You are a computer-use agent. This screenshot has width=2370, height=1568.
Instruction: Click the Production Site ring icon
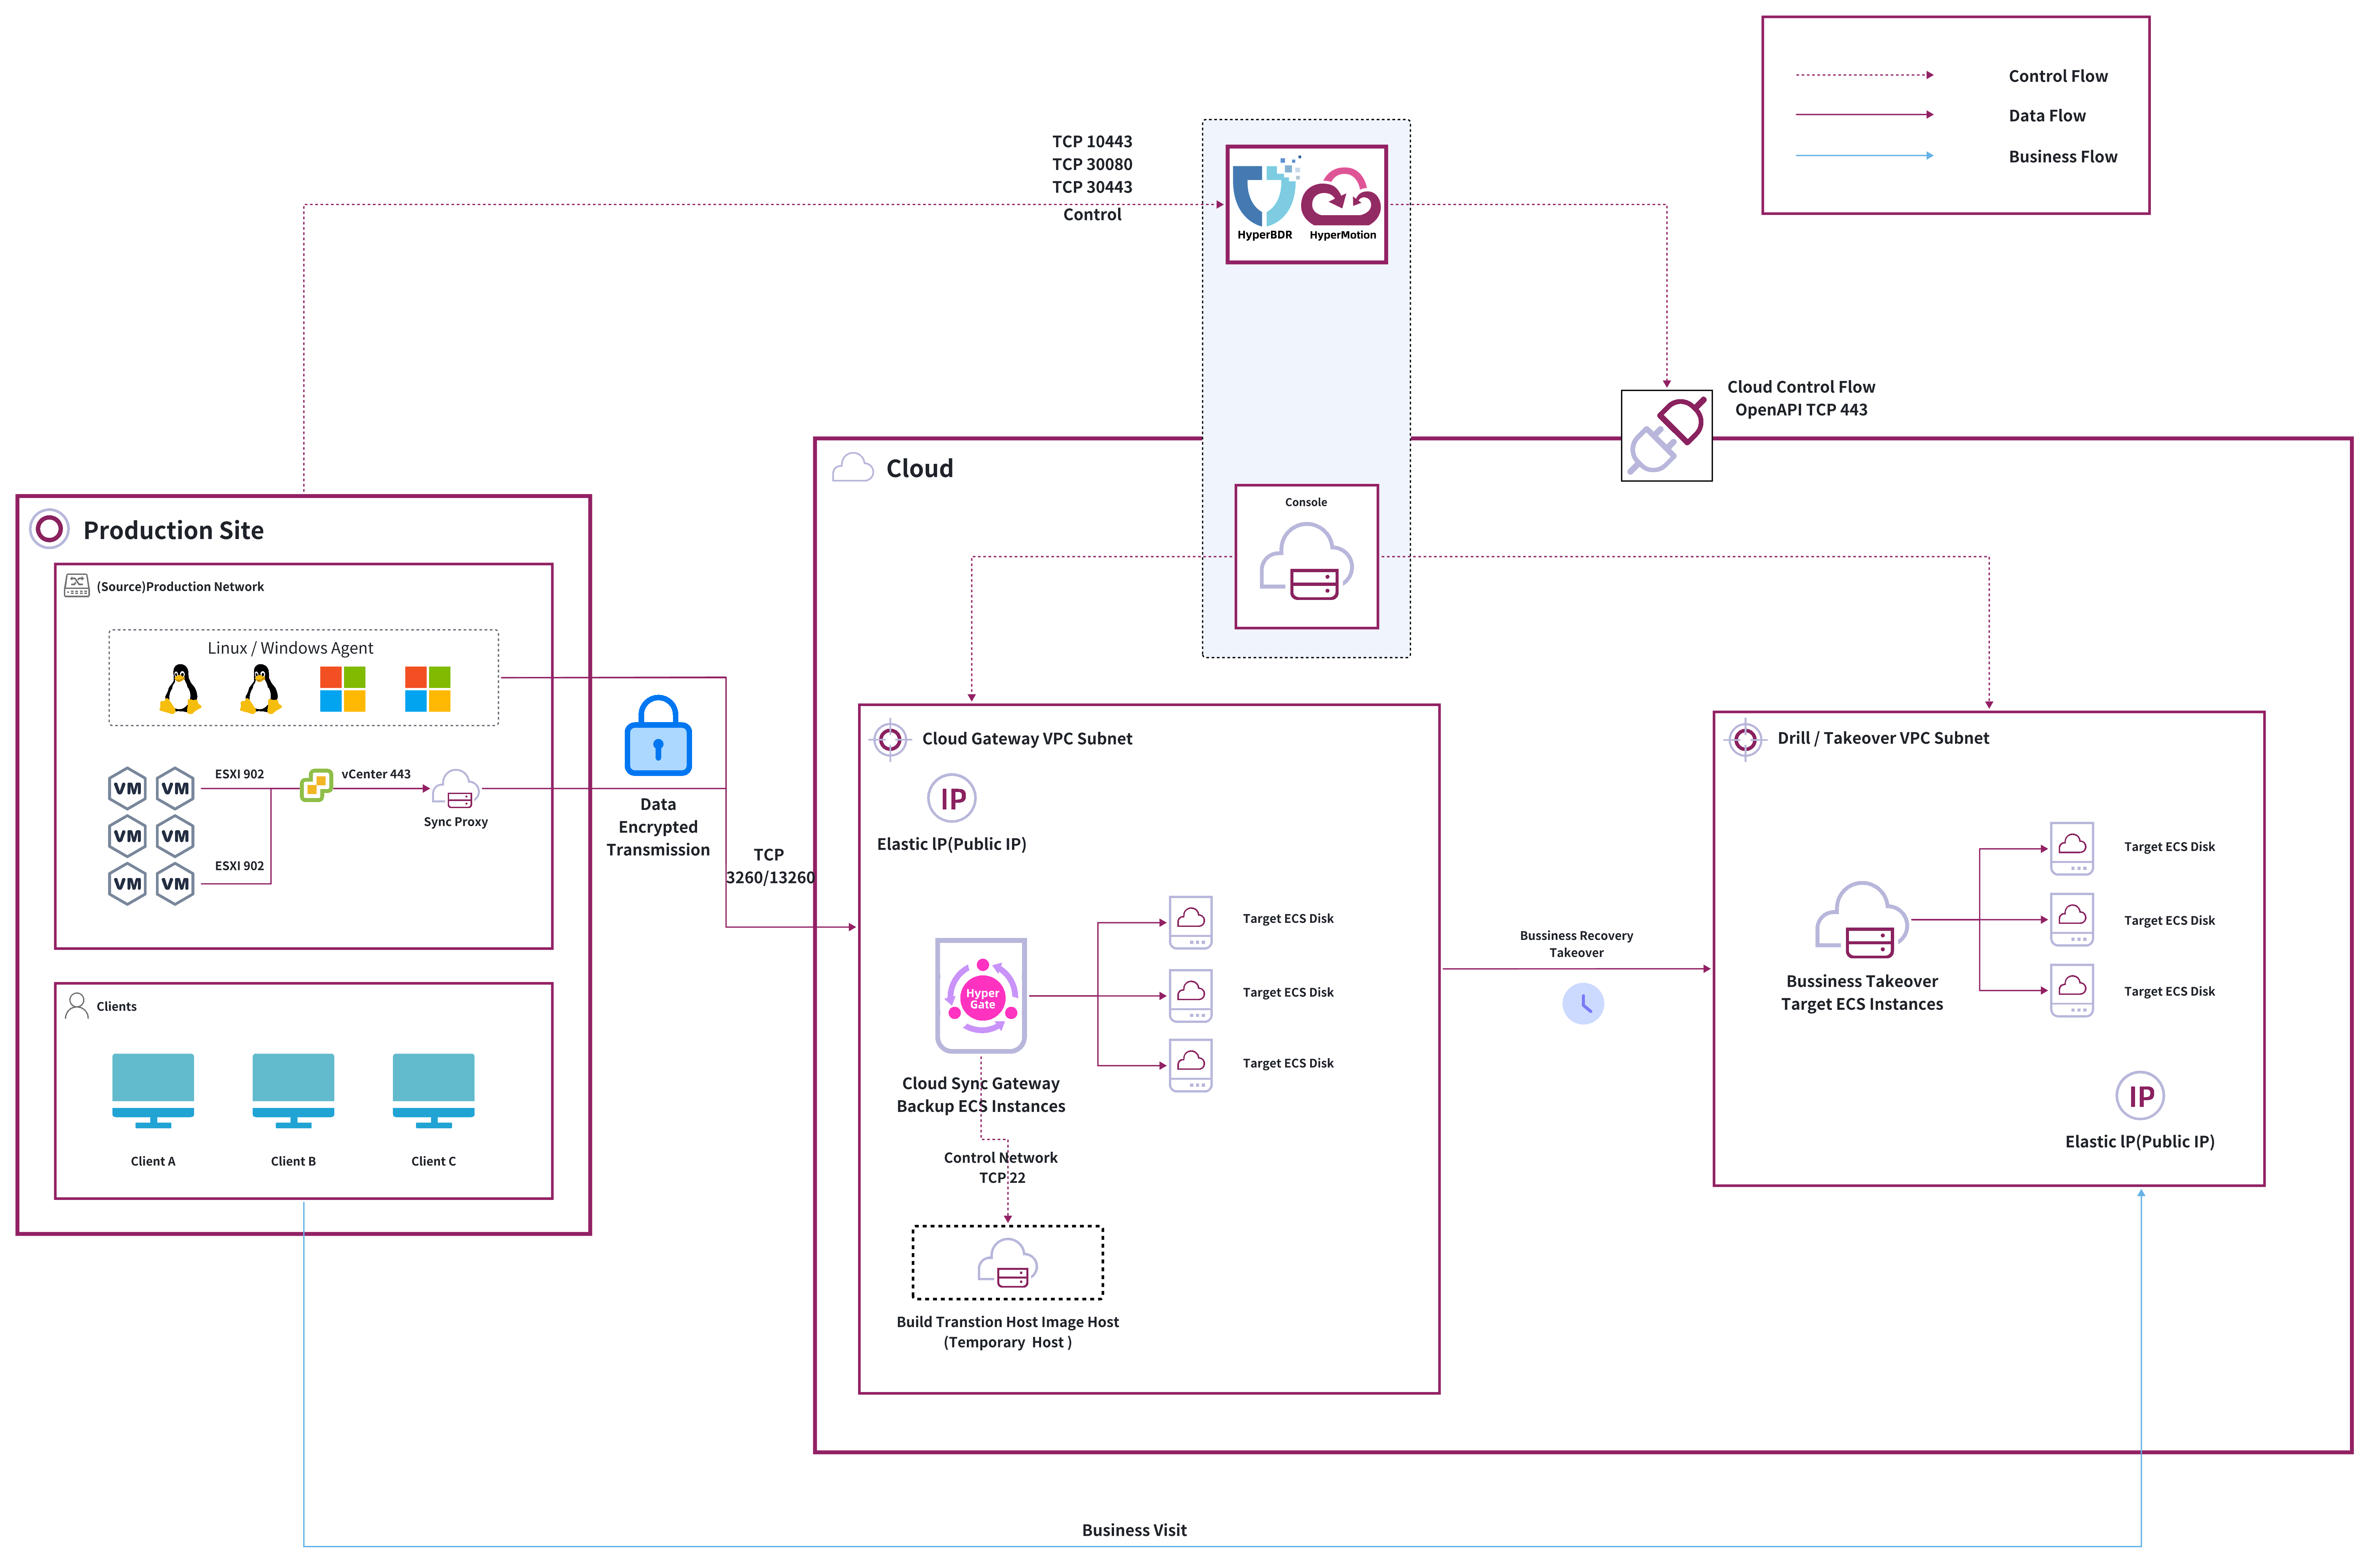tap(49, 529)
